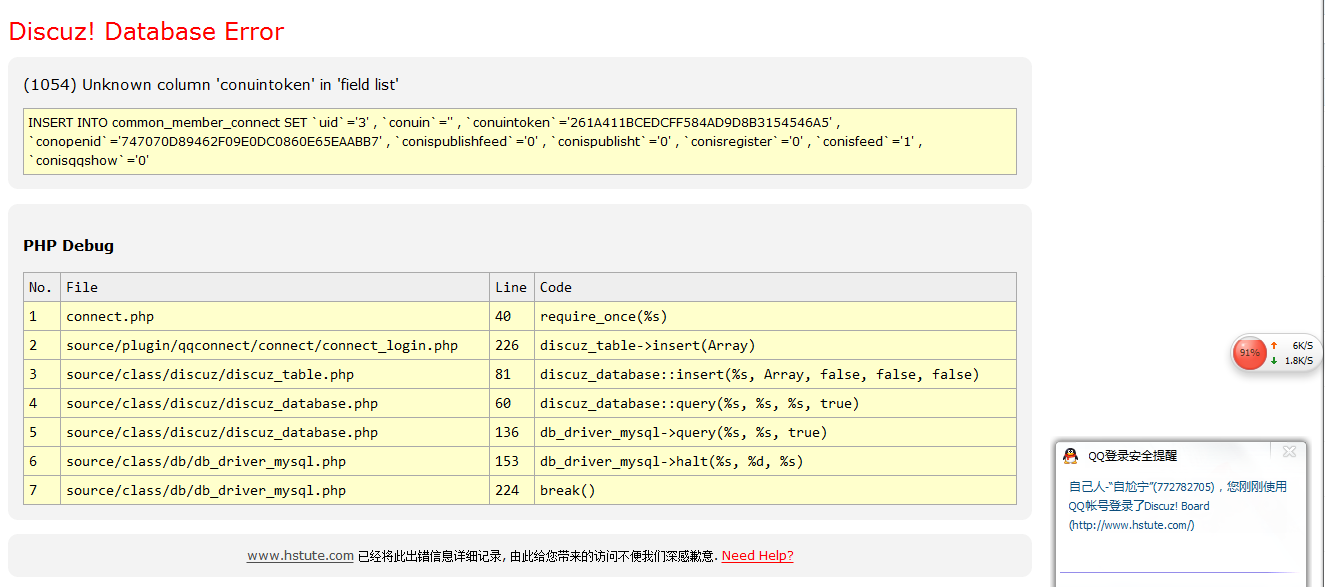Image resolution: width=1325 pixels, height=587 pixels.
Task: Click the red 91% memory ball
Action: (1249, 353)
